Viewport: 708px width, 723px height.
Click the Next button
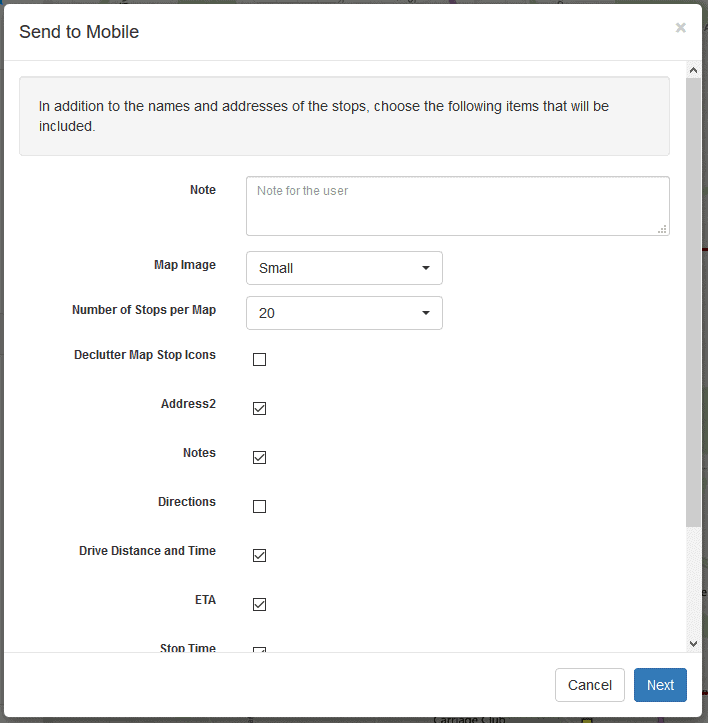(x=660, y=685)
